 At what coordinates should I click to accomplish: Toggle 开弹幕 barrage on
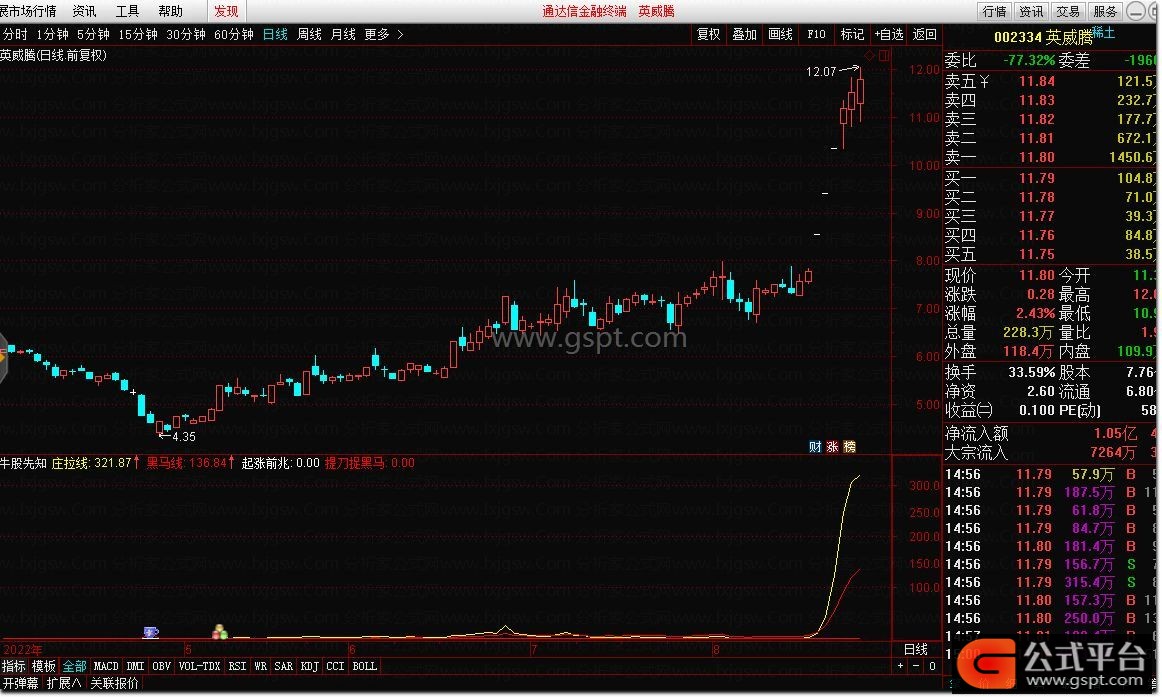click(20, 683)
